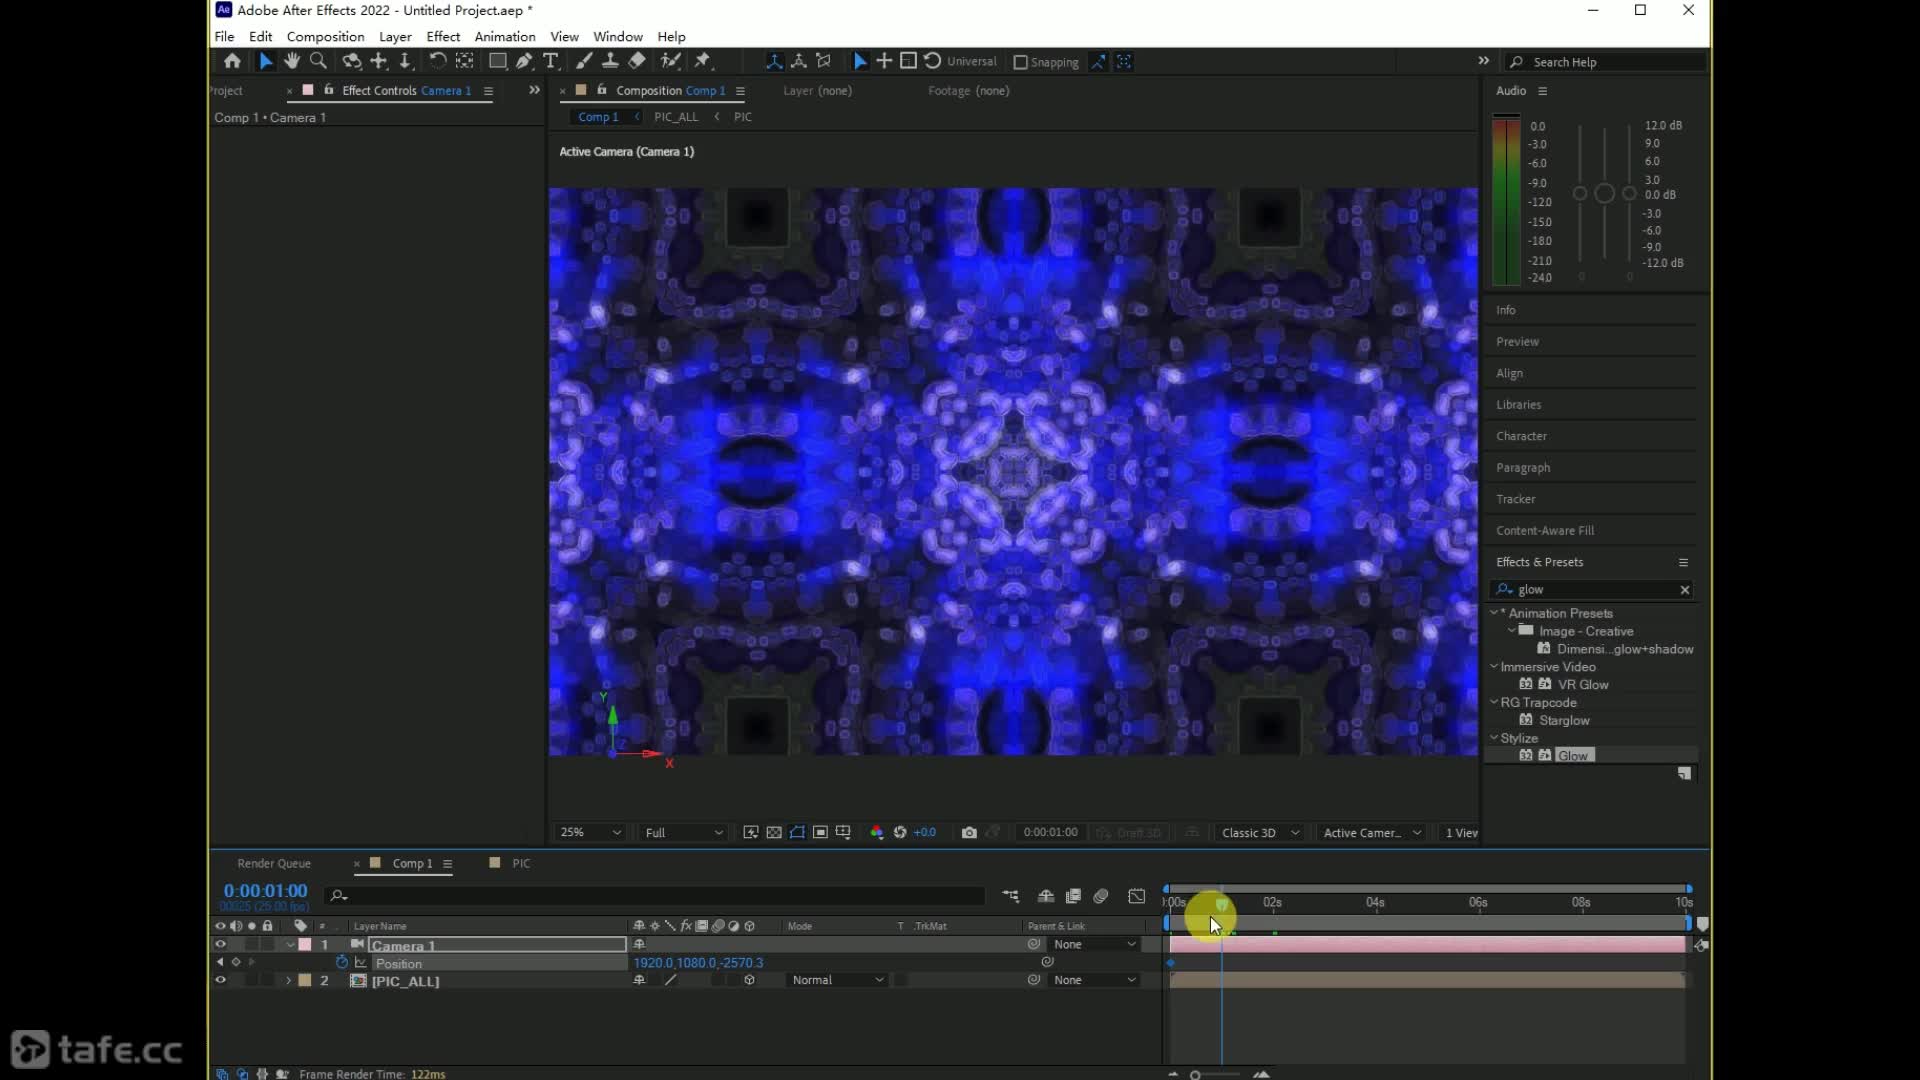The height and width of the screenshot is (1080, 1920).
Task: Select the Pen tool
Action: point(524,61)
